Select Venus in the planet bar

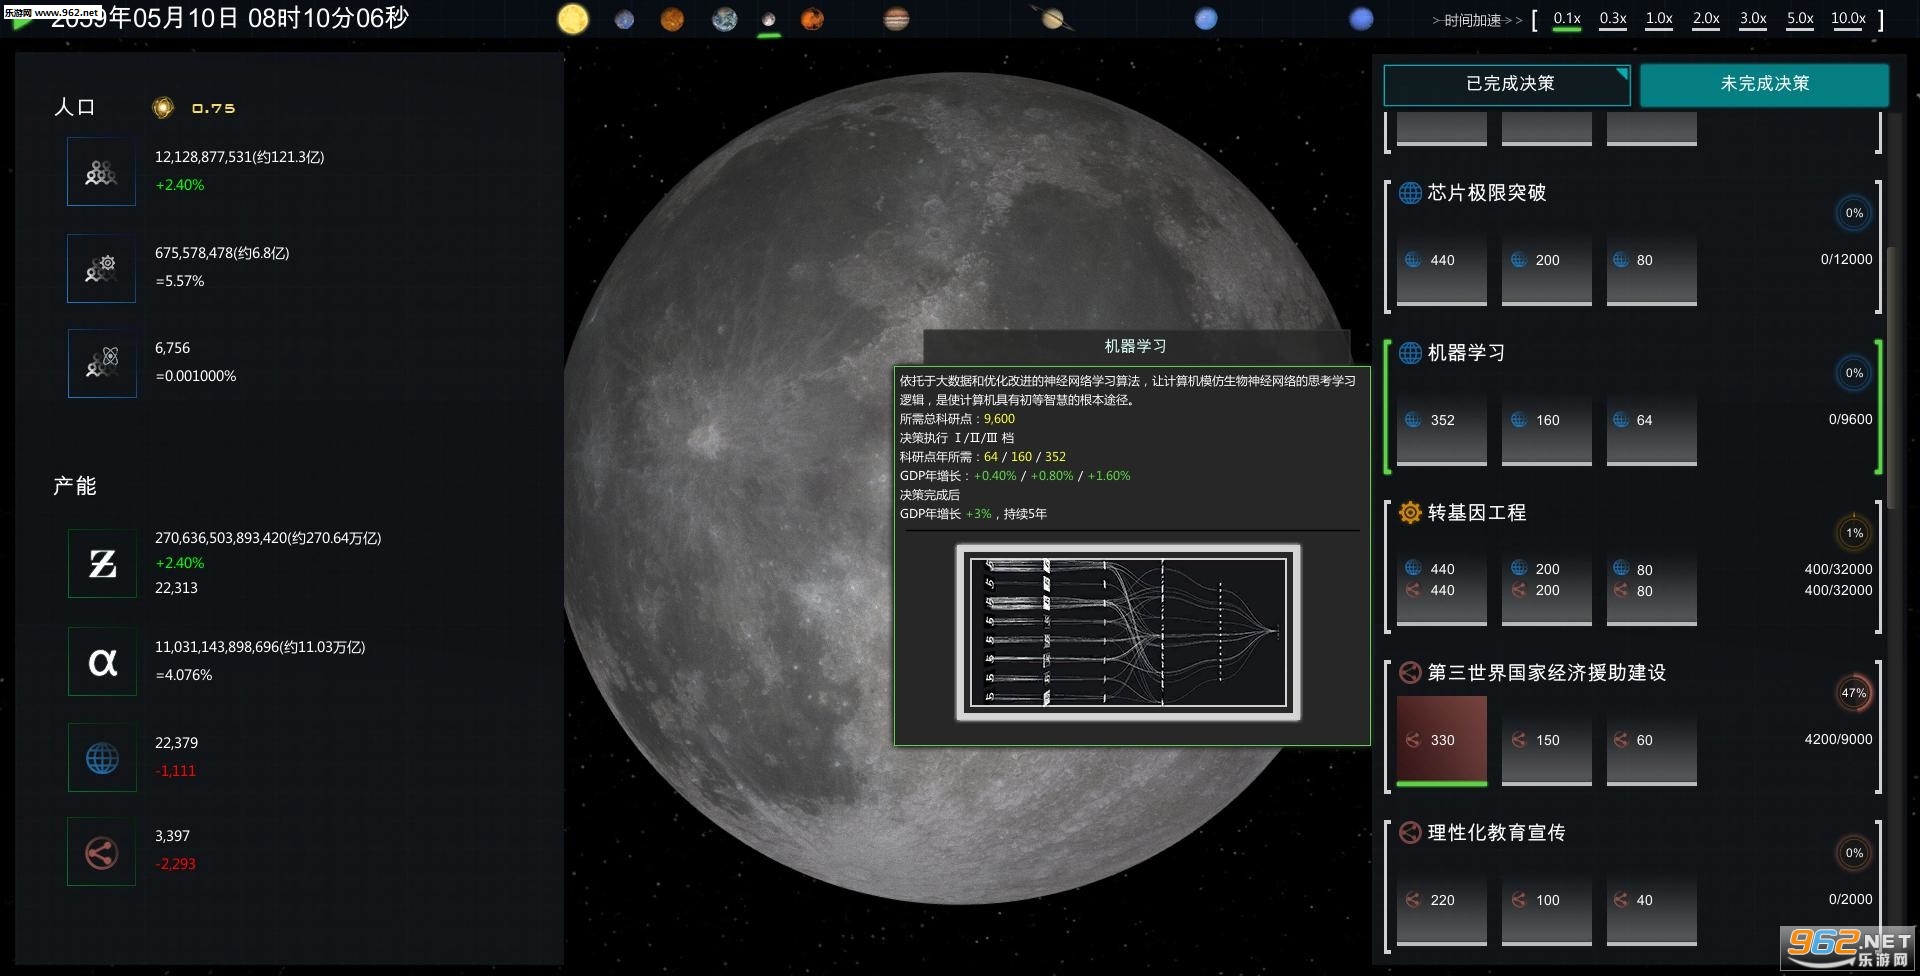[672, 19]
